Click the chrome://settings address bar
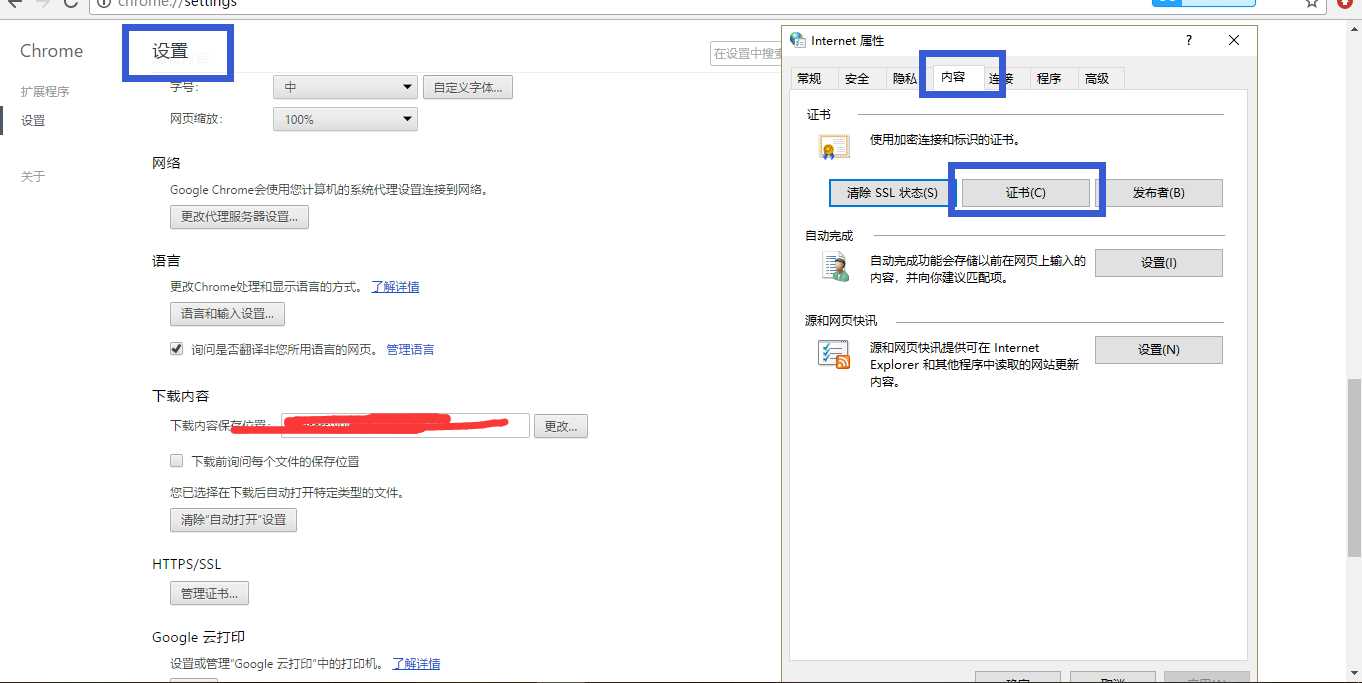Screen dimensions: 1362x683 620,3
